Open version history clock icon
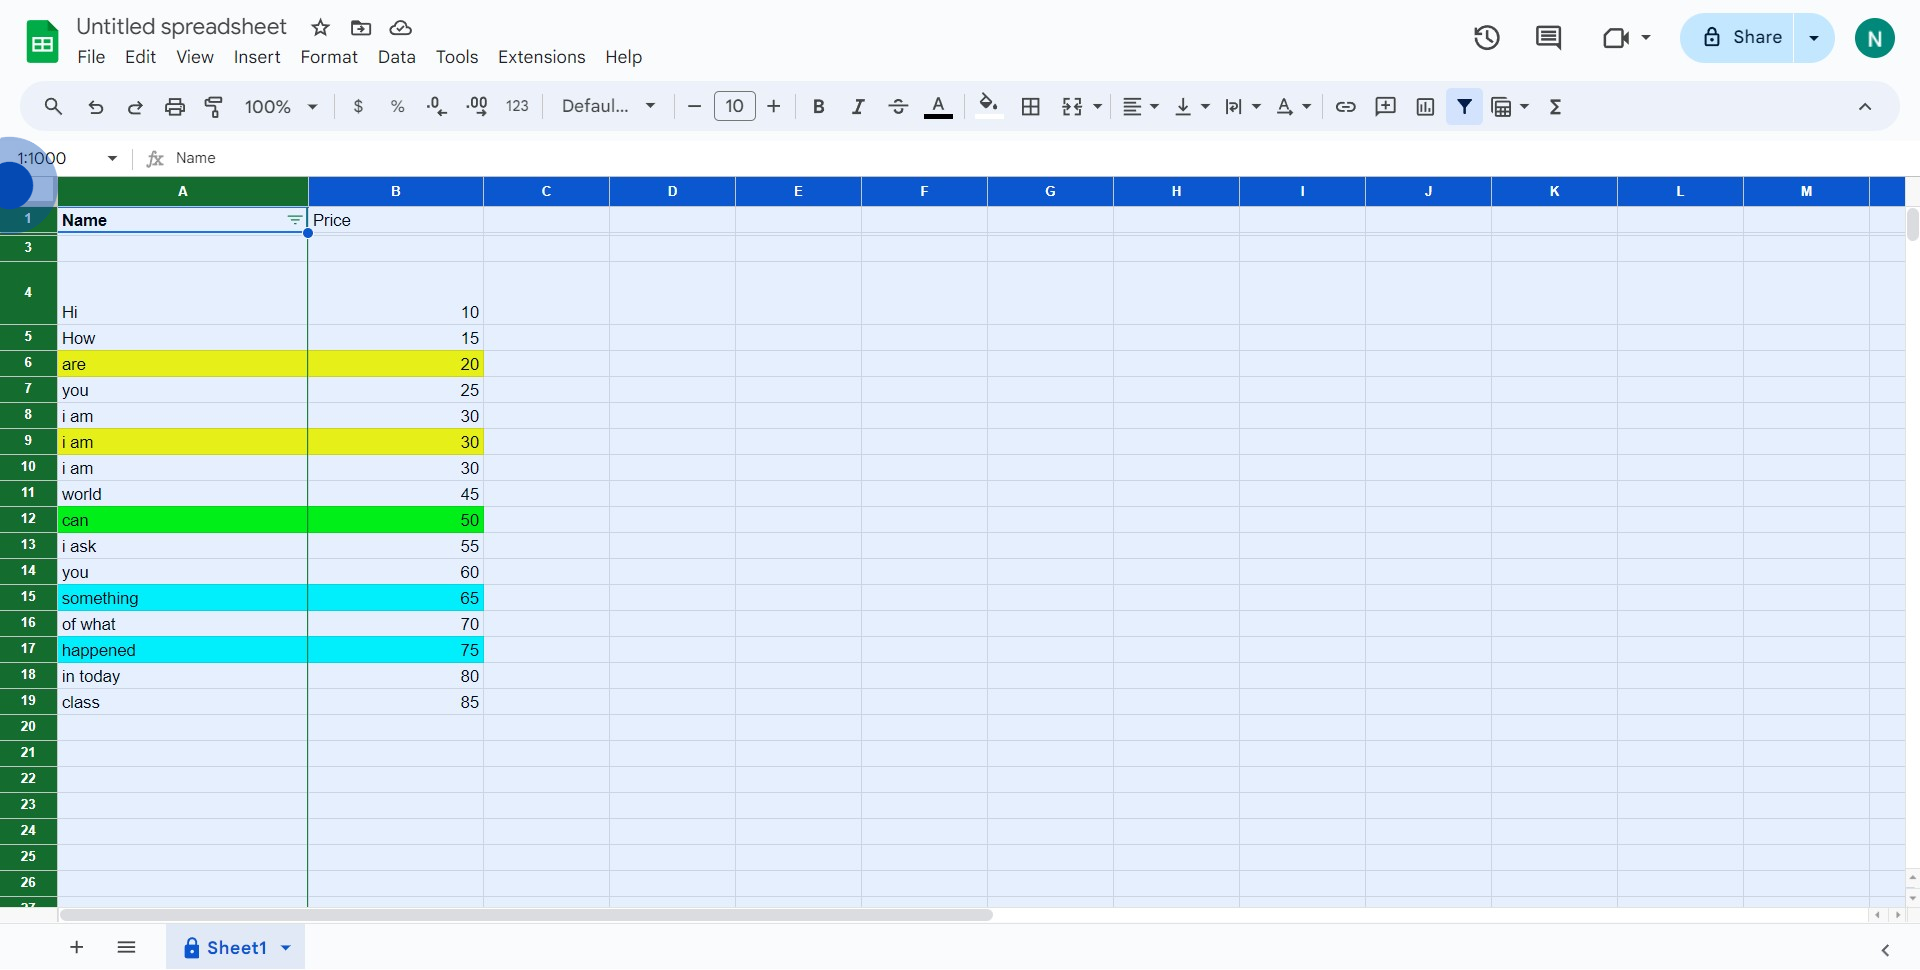This screenshot has width=1920, height=970. click(x=1487, y=38)
